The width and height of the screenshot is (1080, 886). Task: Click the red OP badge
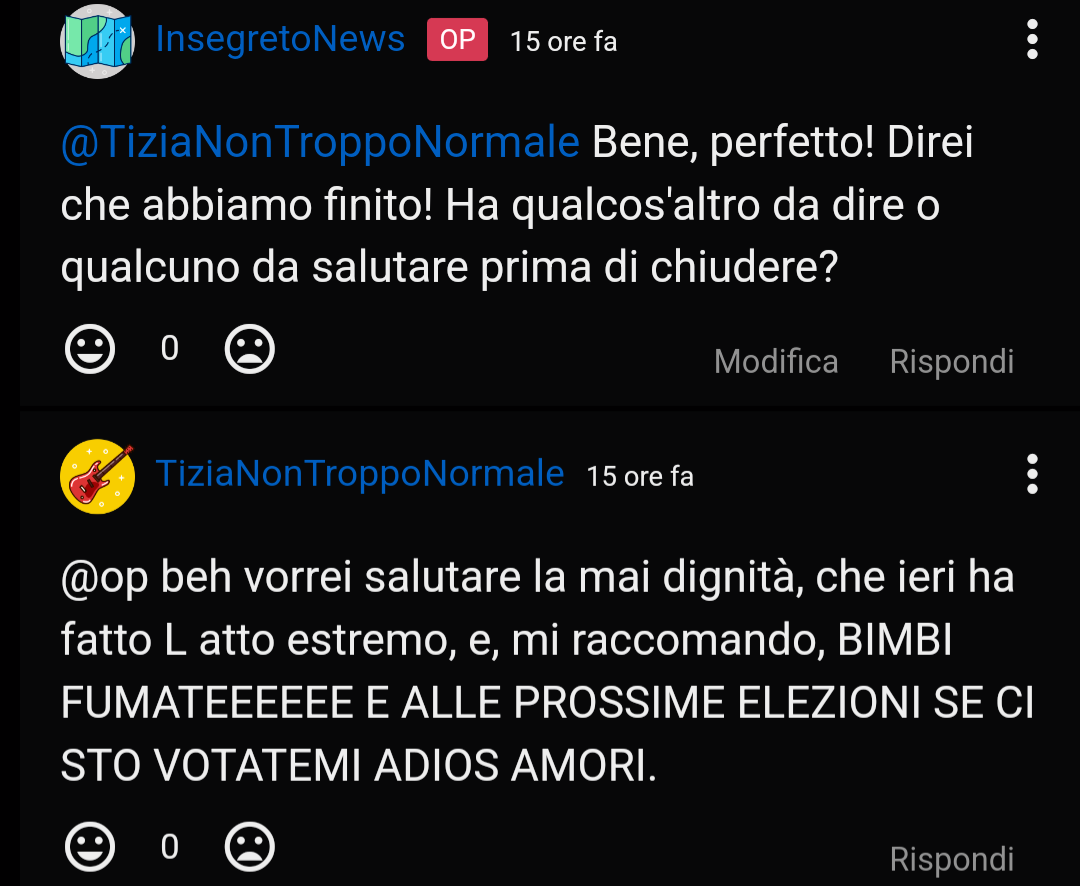457,40
